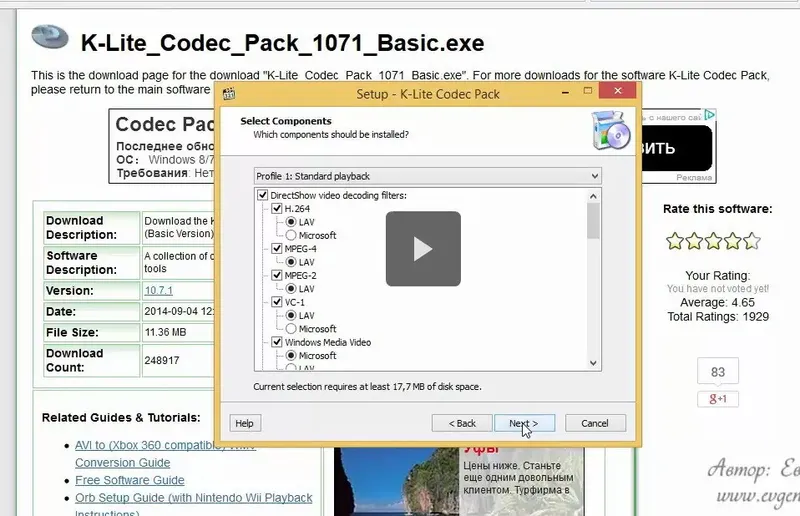This screenshot has height=516, width=800.
Task: Click the Total Ratings: 1929 text
Action: (718, 316)
